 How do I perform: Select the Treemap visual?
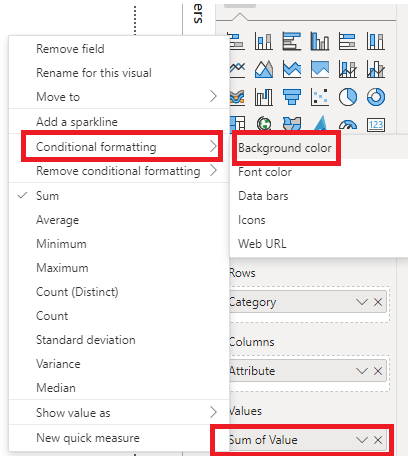237,123
